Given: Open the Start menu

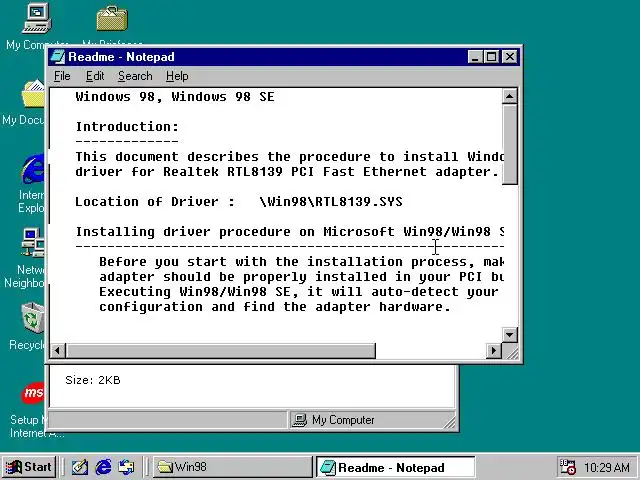Looking at the screenshot, I should [x=29, y=467].
